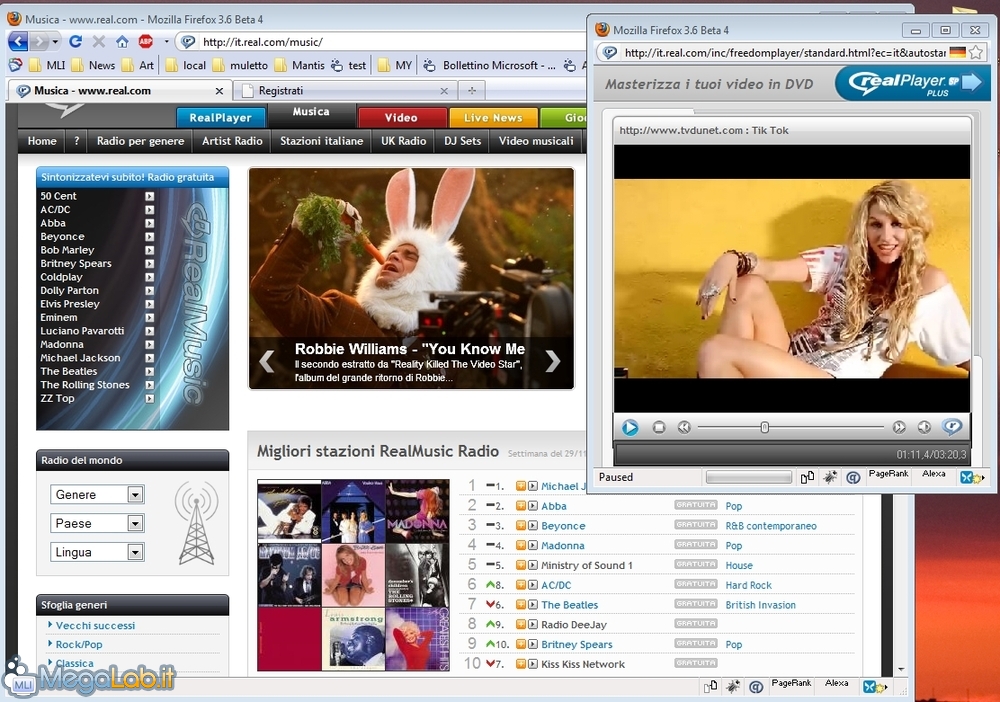1000x702 pixels.
Task: Click the Adblock Plus ABP icon
Action: (146, 42)
